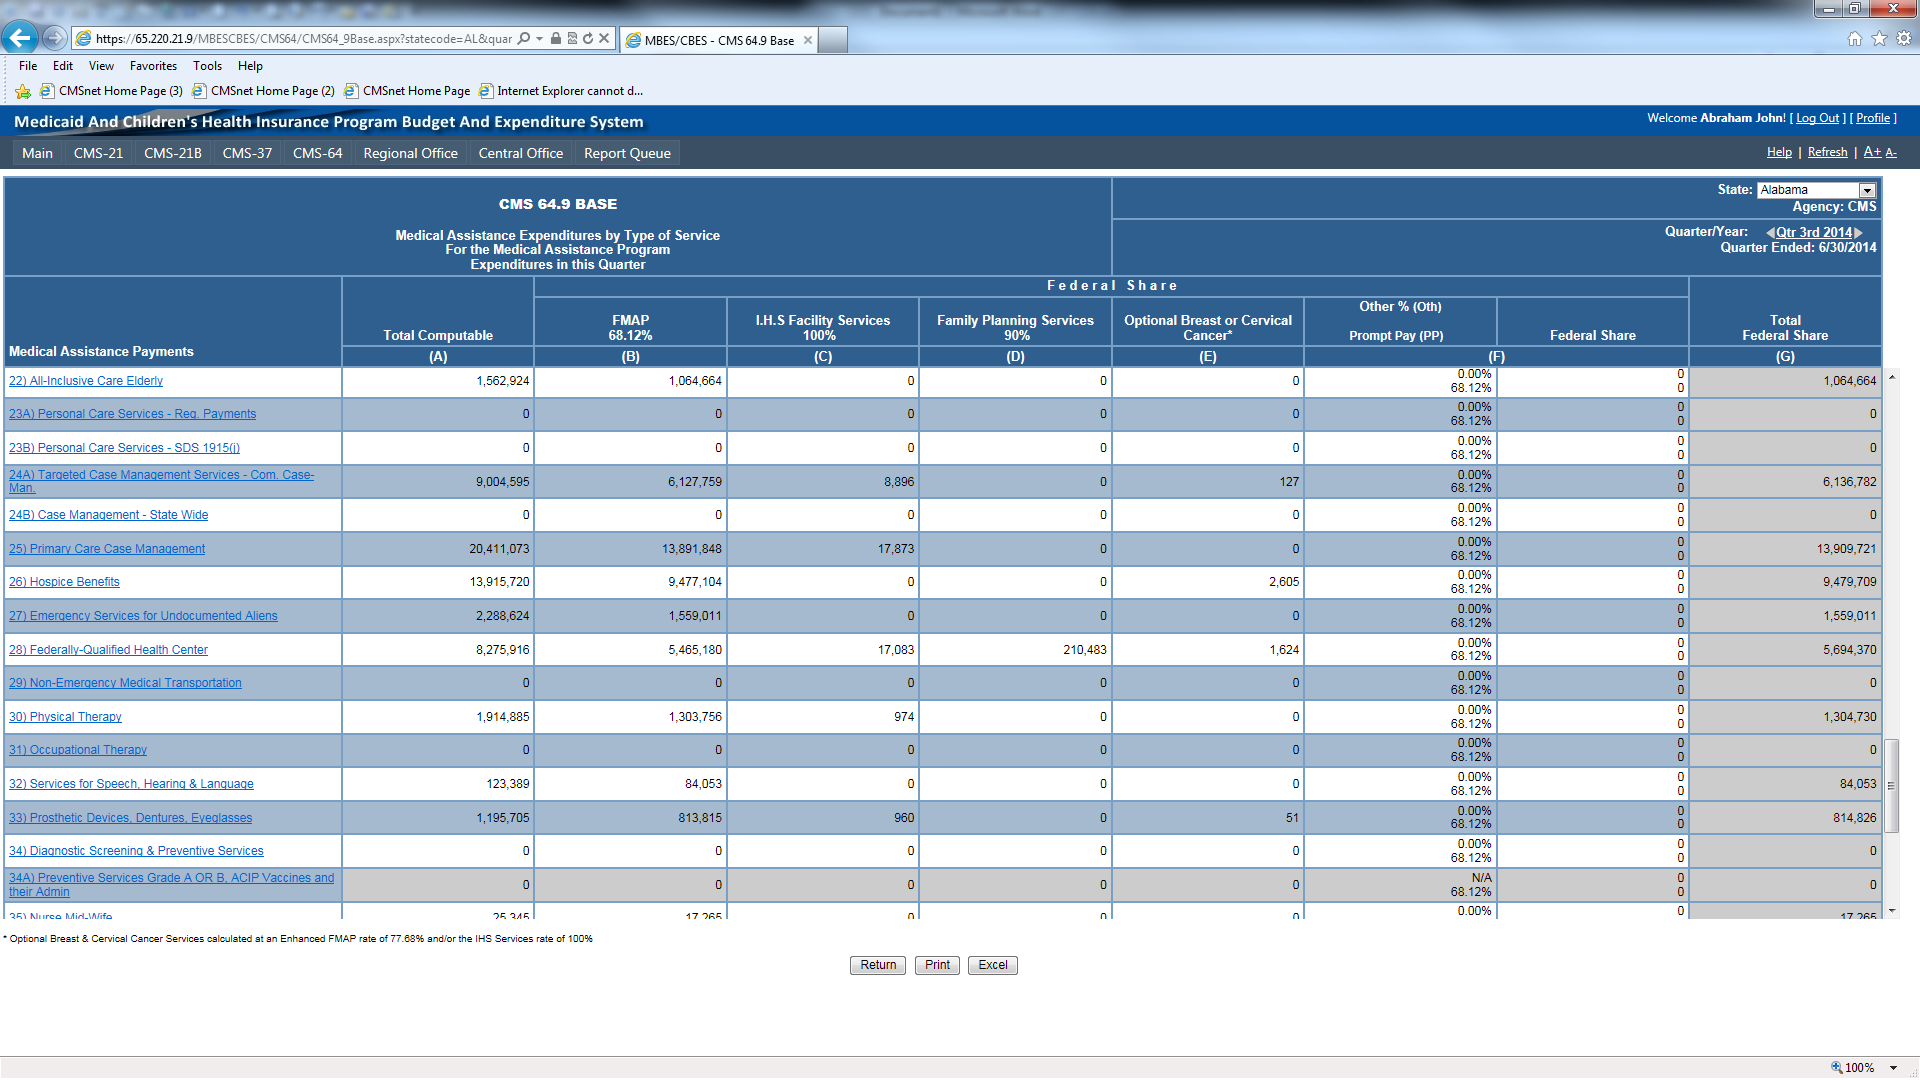Click the address bar search magnifier icon
Image resolution: width=1920 pixels, height=1080 pixels.
click(524, 39)
